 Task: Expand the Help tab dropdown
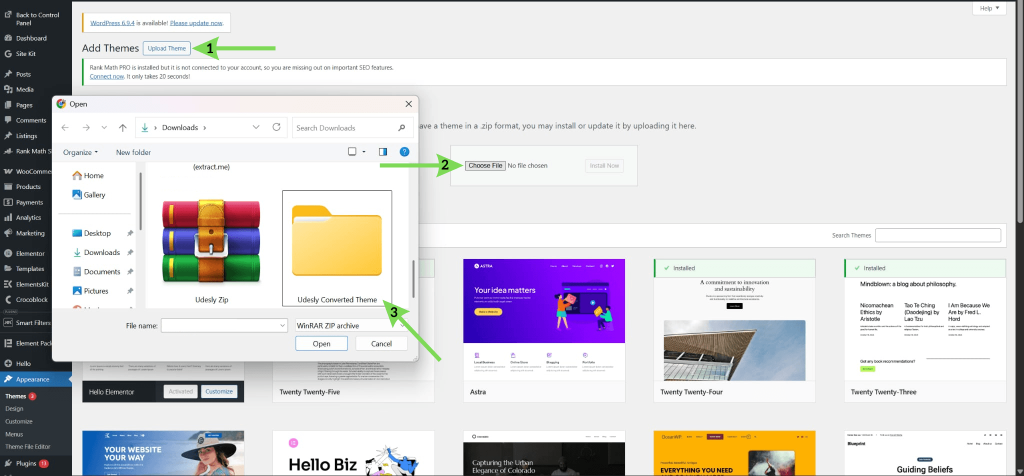[989, 8]
